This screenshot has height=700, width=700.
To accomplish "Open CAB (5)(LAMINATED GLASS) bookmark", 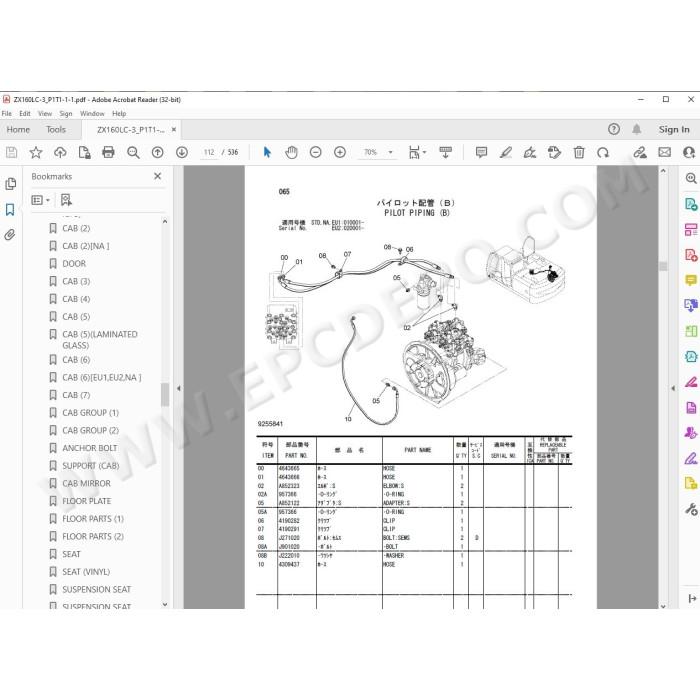I will click(x=100, y=340).
